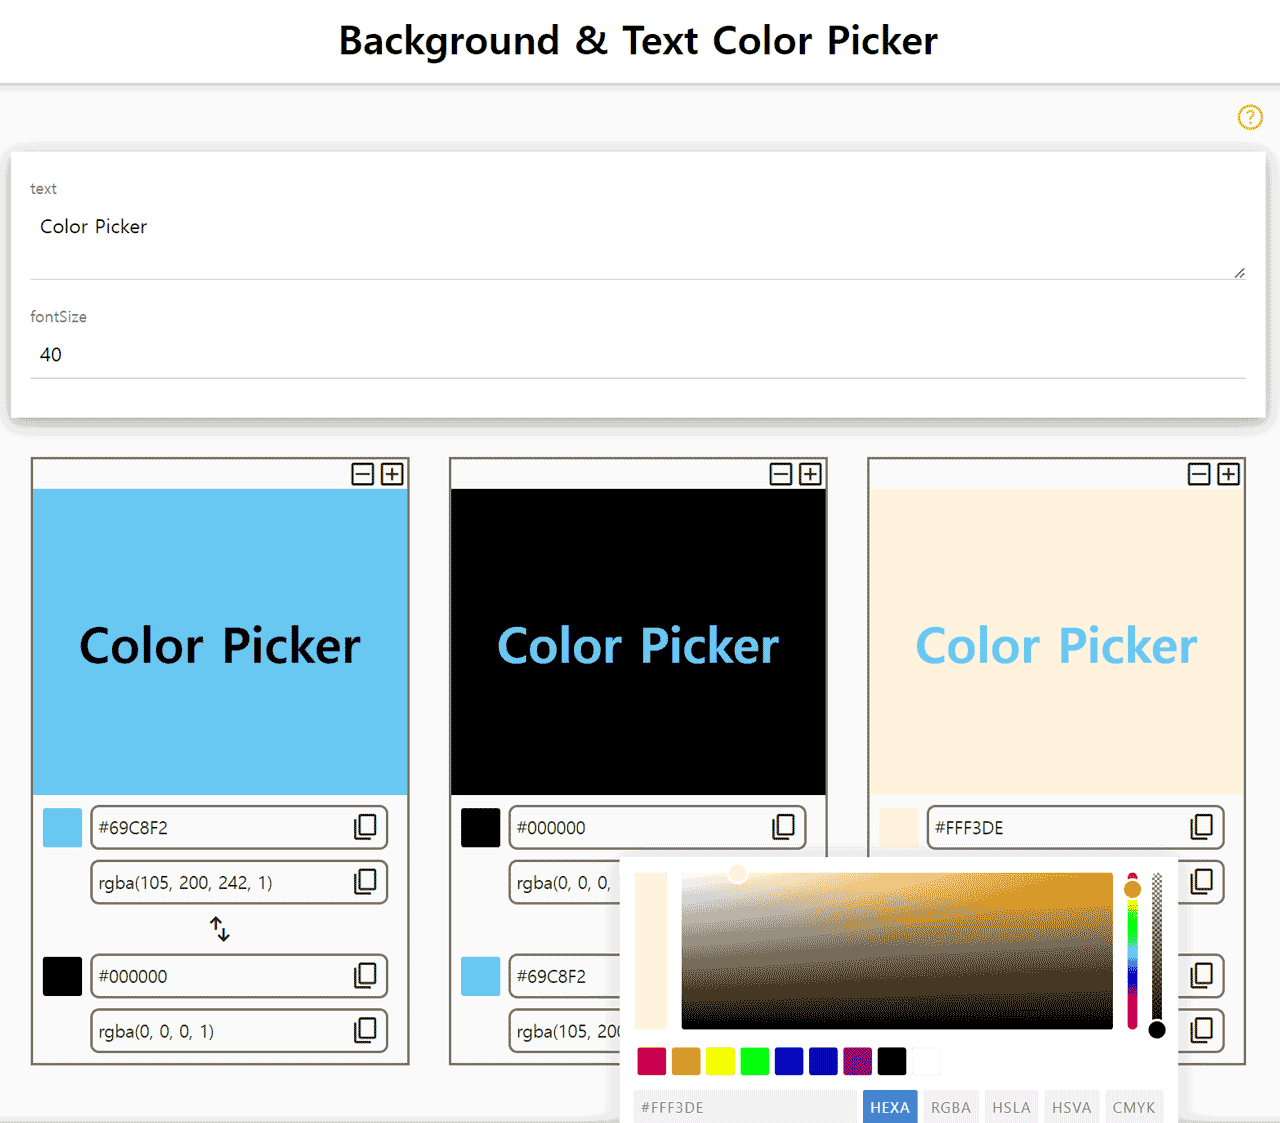Click plus icon on the blue card

coord(392,474)
